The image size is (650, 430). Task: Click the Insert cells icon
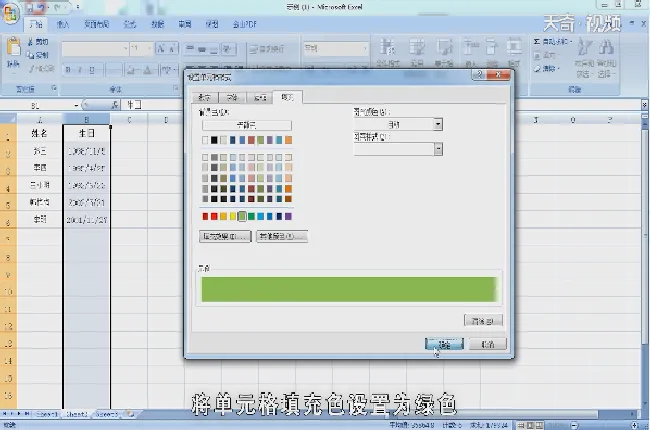(471, 47)
